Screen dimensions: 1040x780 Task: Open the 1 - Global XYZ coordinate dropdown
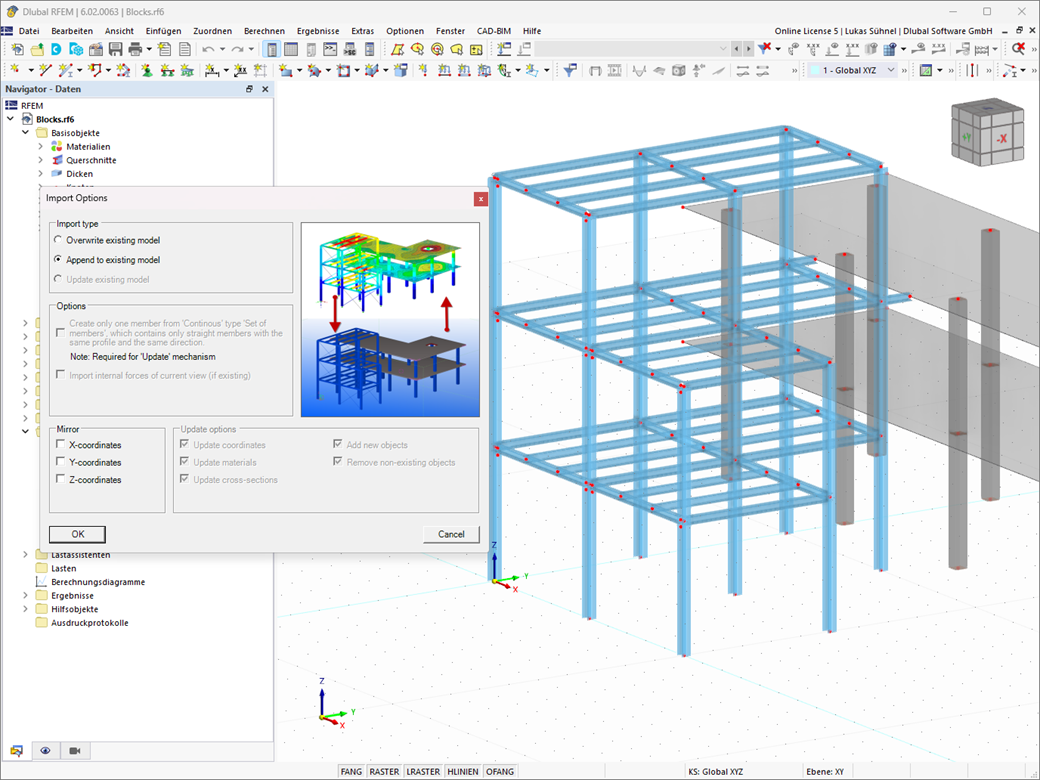(x=853, y=70)
